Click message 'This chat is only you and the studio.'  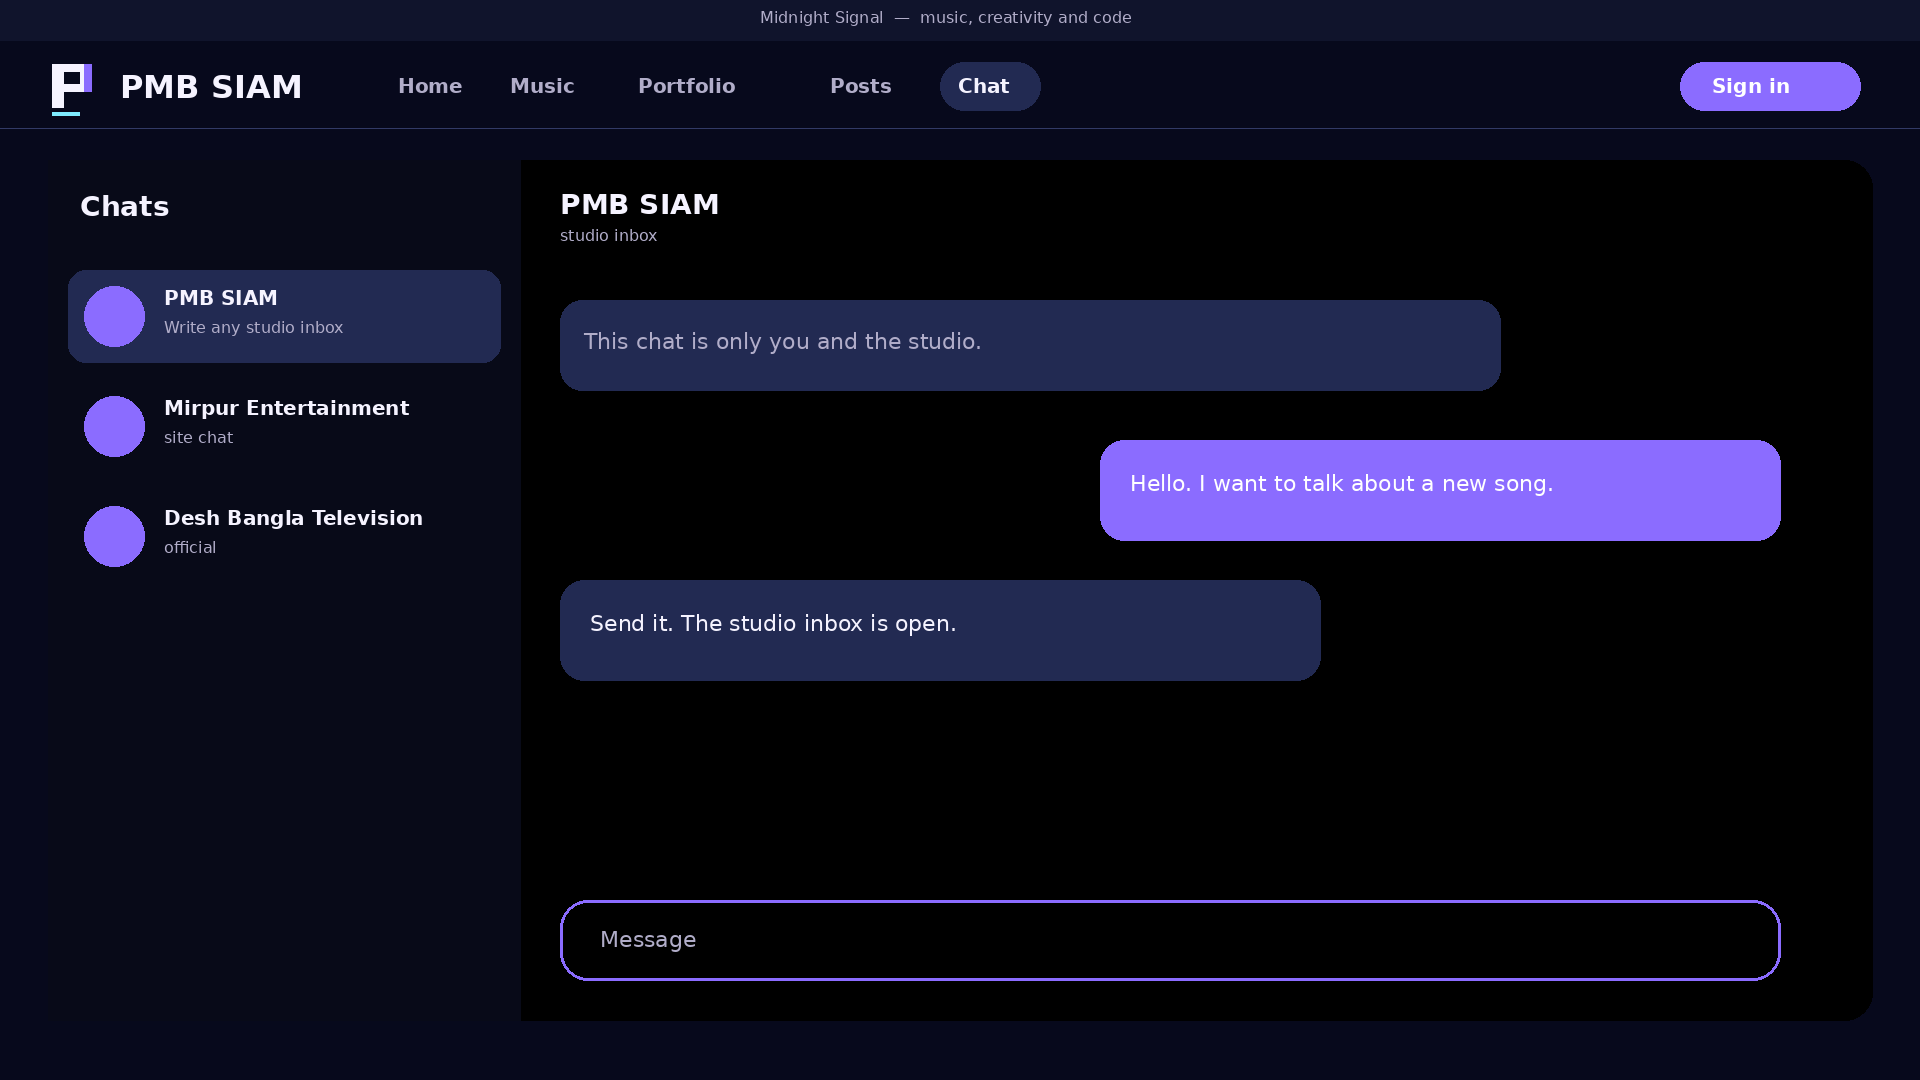point(1030,345)
